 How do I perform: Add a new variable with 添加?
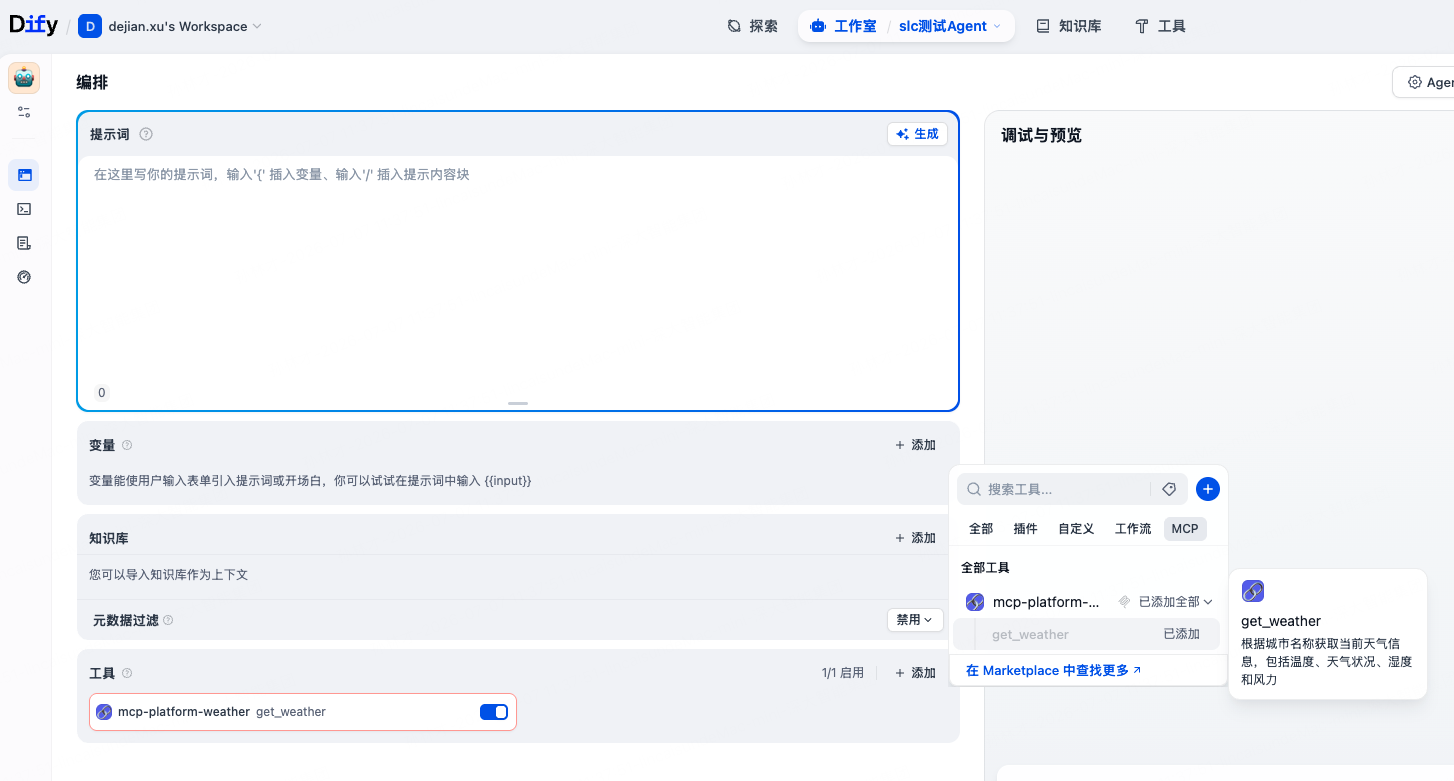[x=915, y=445]
